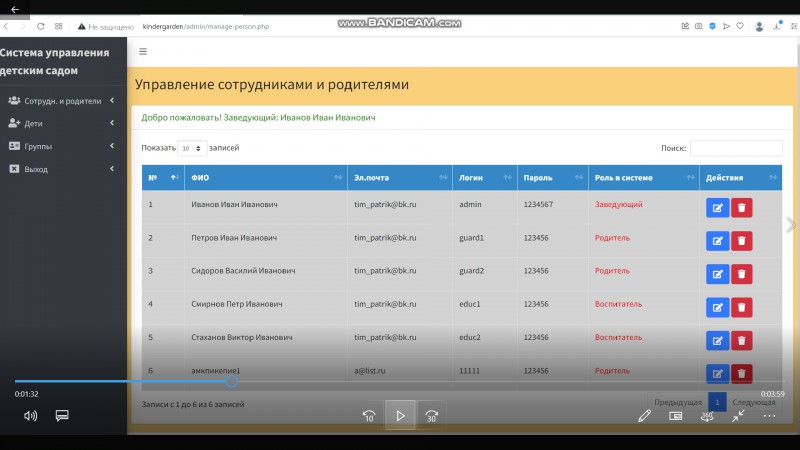The height and width of the screenshot is (450, 800).
Task: Skip back 10 seconds
Action: pos(369,416)
